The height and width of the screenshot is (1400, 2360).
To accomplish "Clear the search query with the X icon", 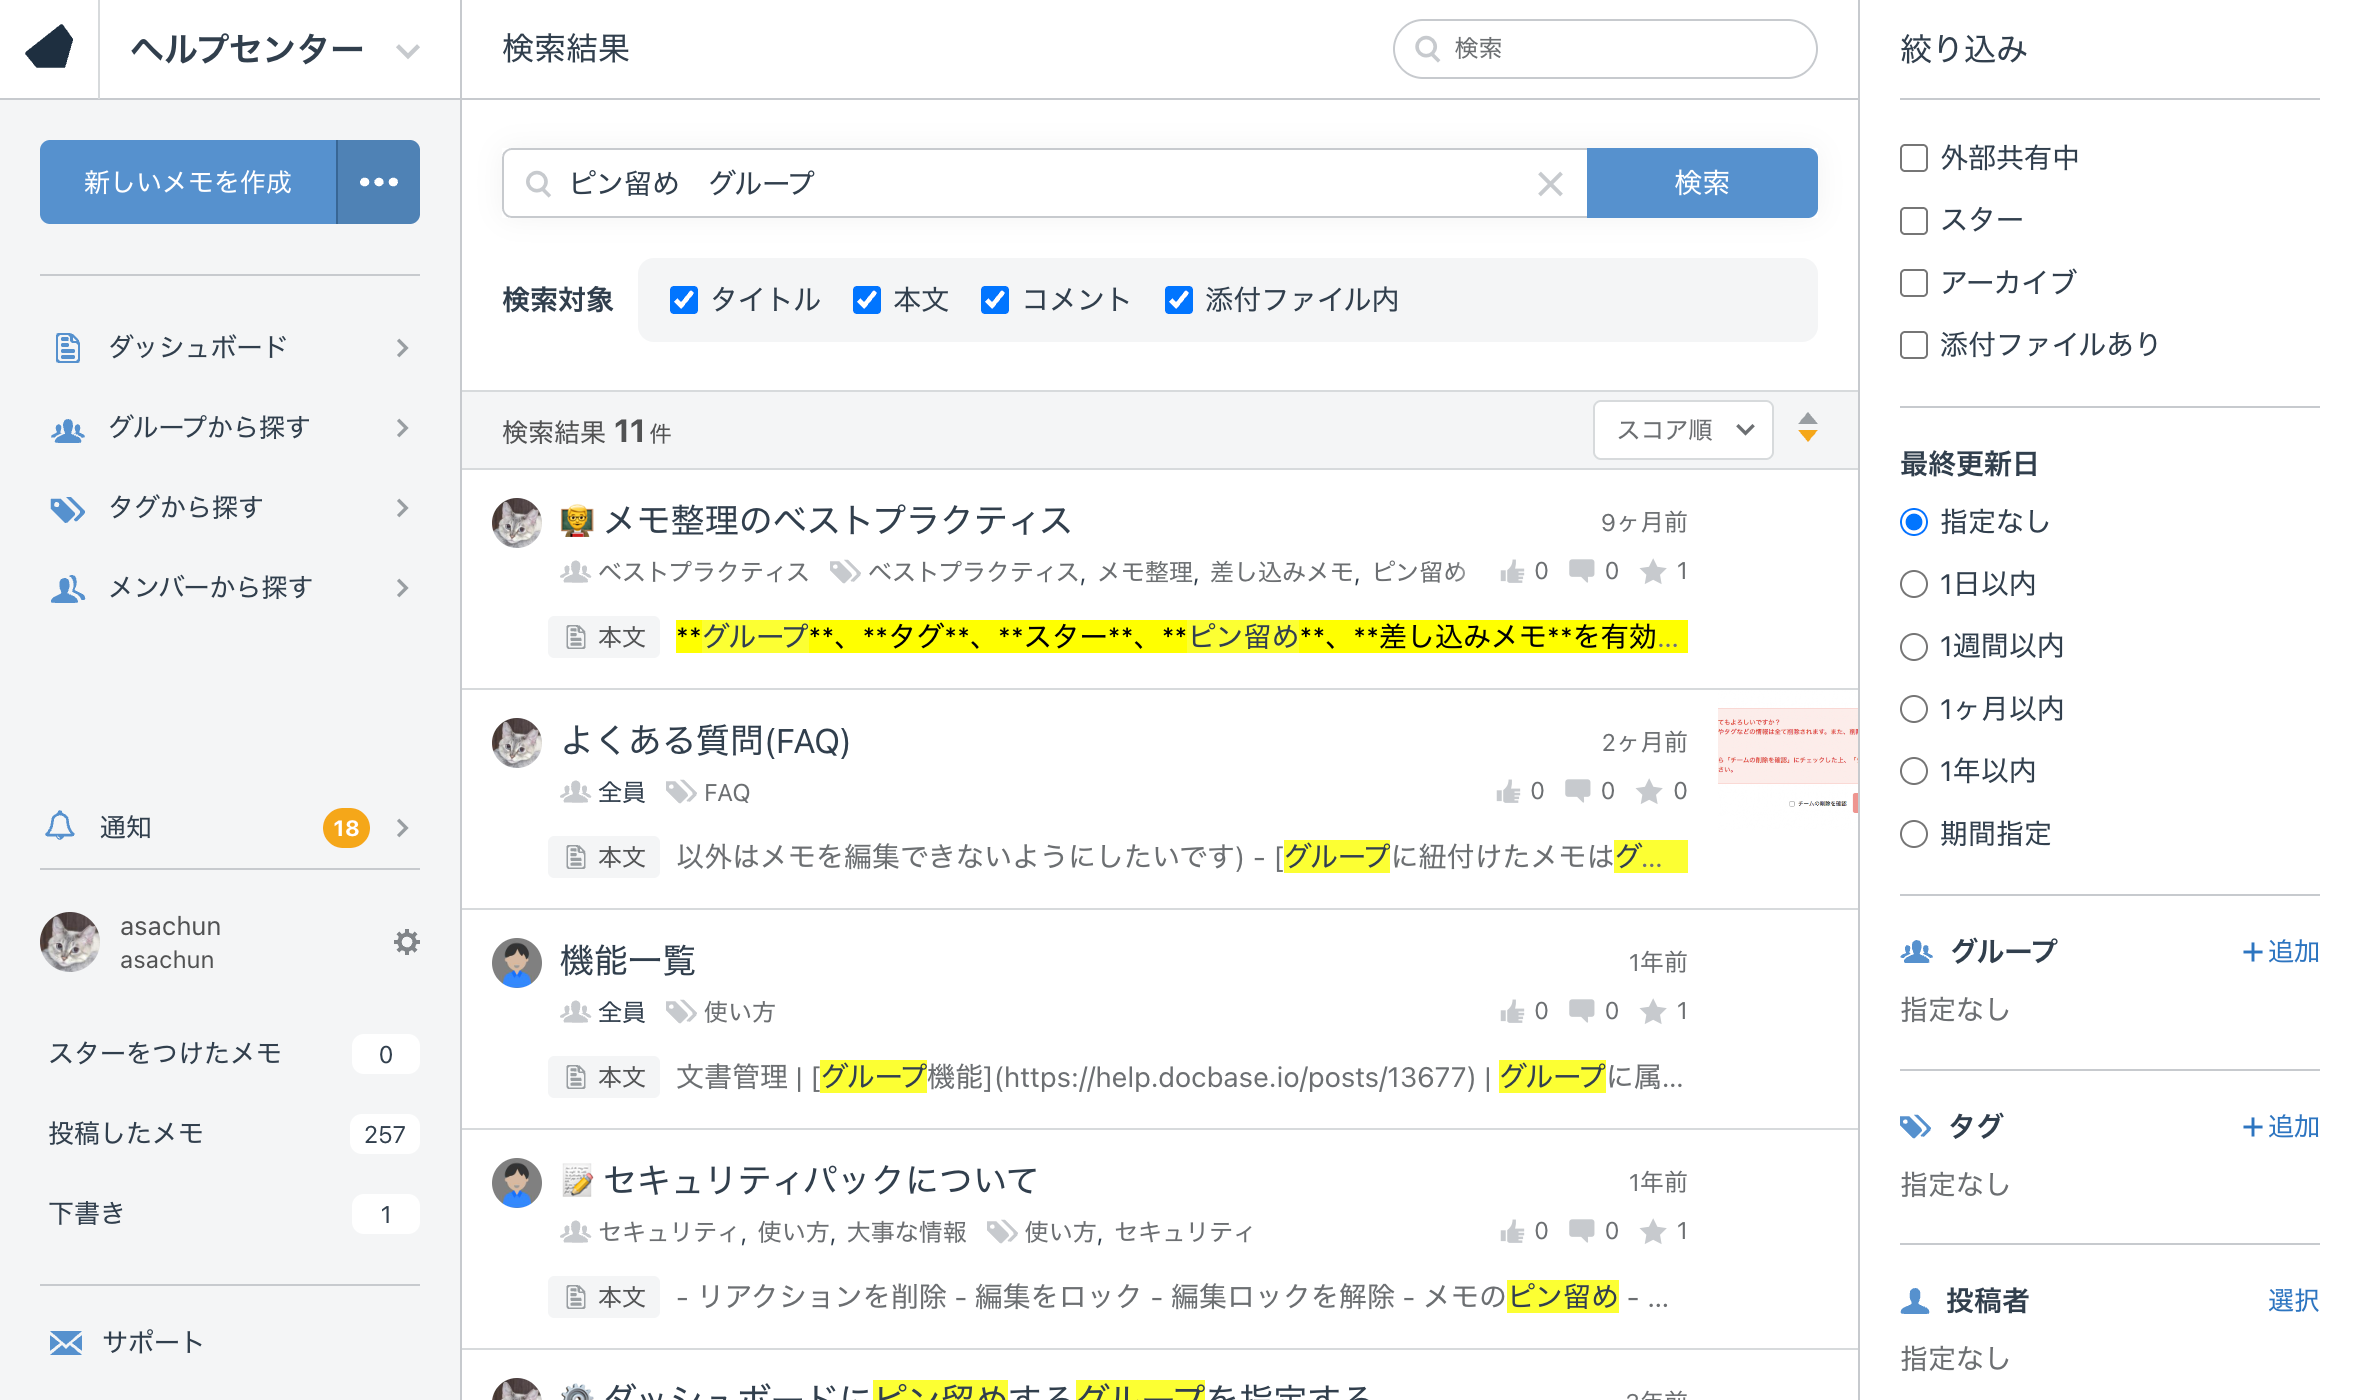I will tap(1550, 183).
